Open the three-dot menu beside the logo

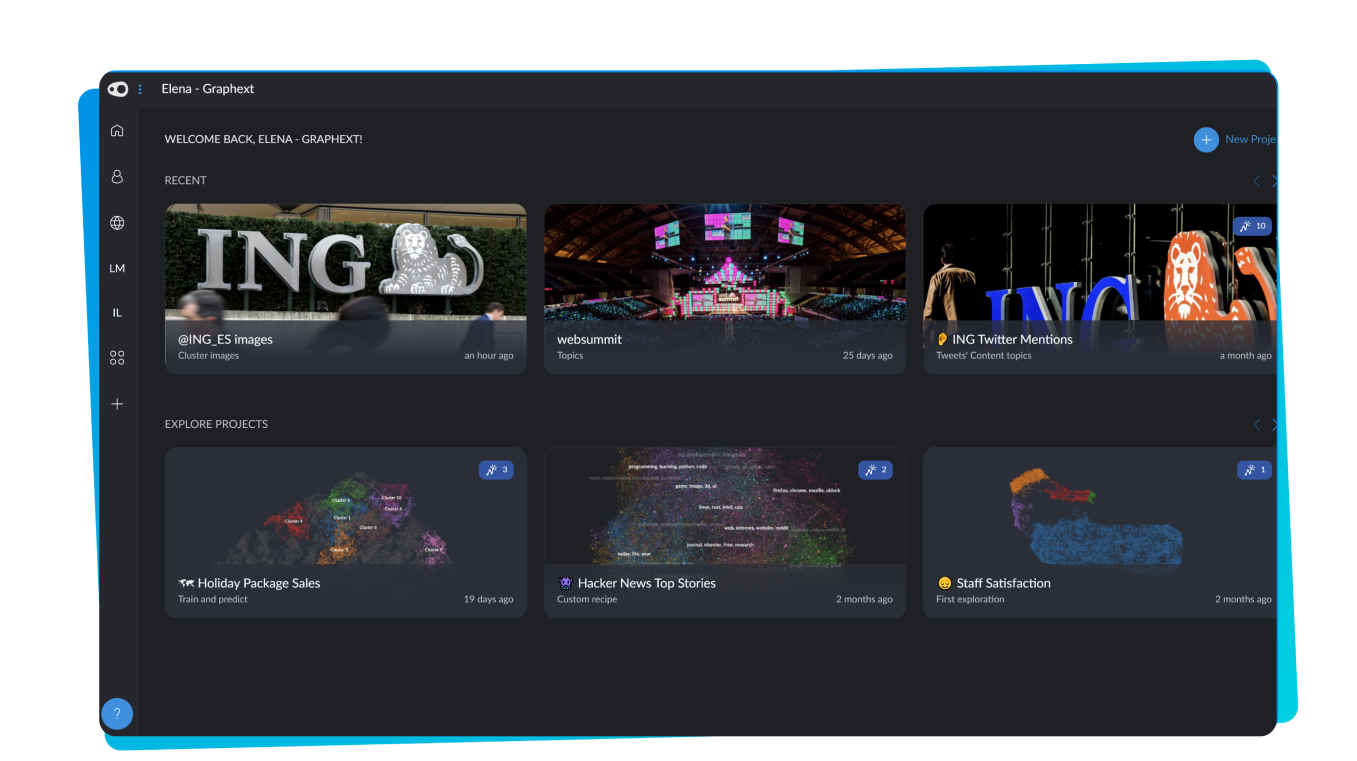(140, 89)
